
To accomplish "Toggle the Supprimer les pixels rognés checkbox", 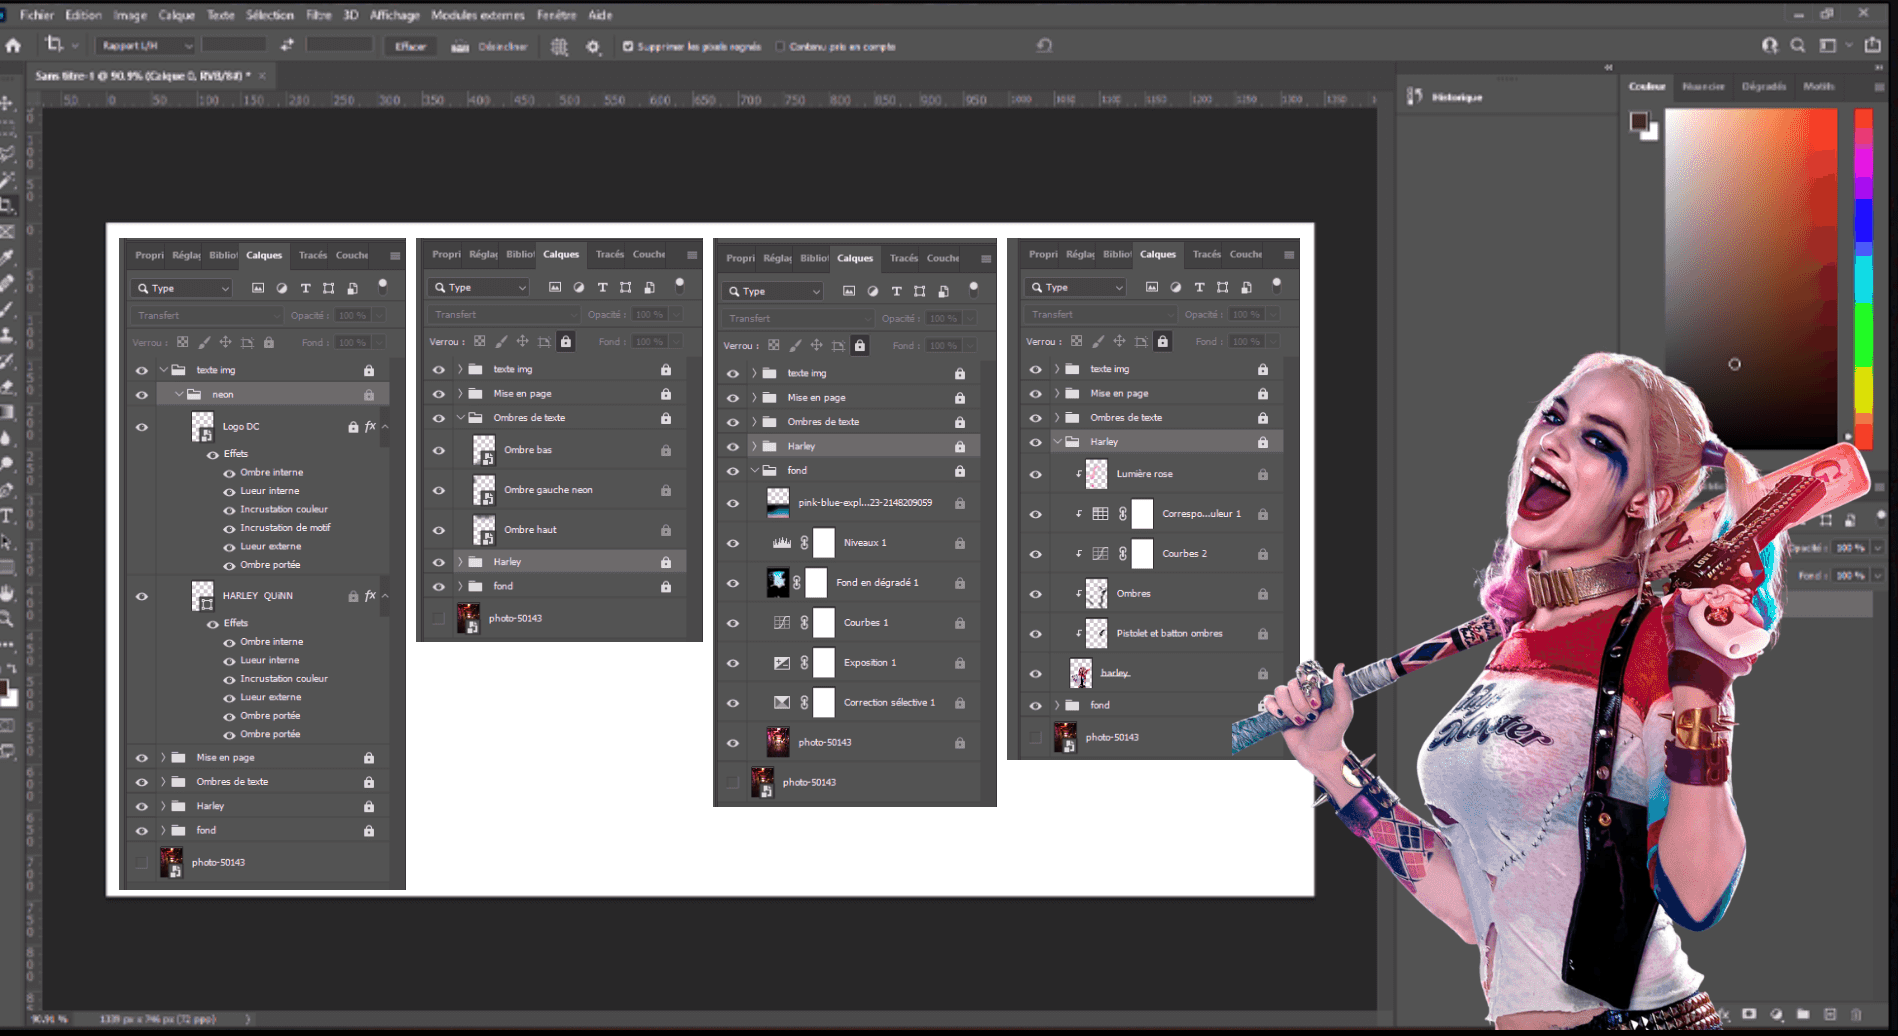I will 628,47.
